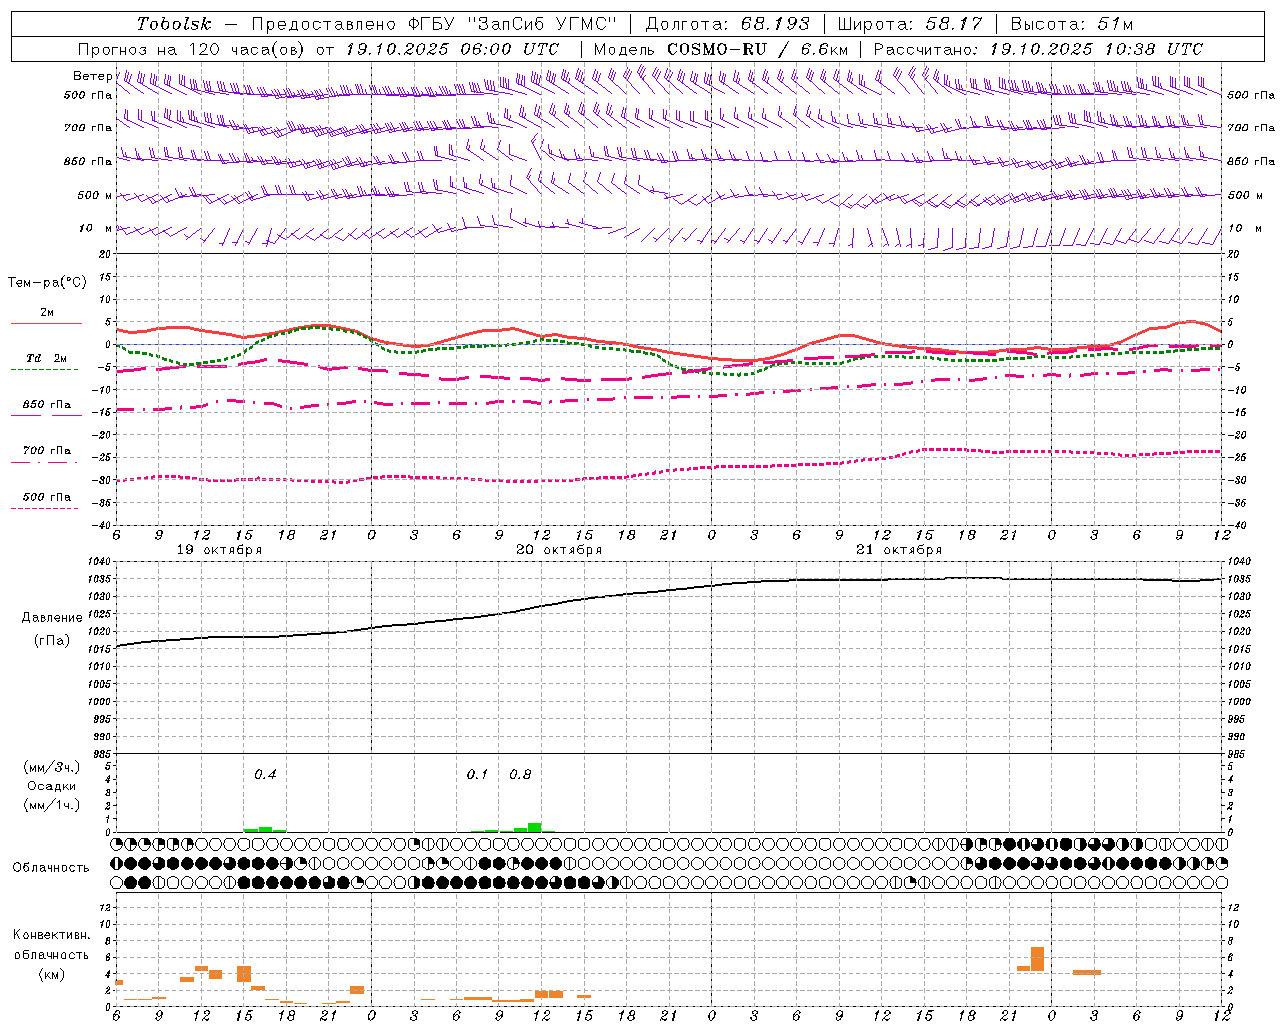The image size is (1280, 1024).
Task: Click the '0.1' precipitation amount value
Action: pyautogui.click(x=478, y=775)
